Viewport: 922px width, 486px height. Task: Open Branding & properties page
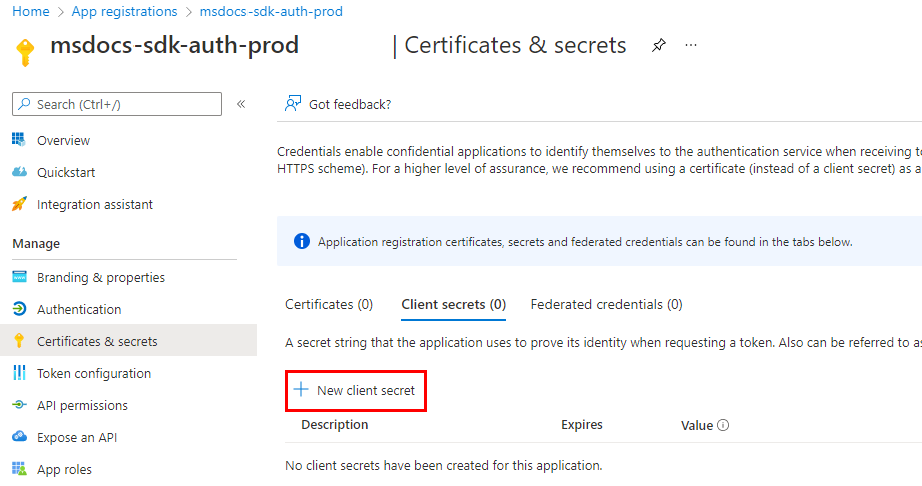click(100, 277)
